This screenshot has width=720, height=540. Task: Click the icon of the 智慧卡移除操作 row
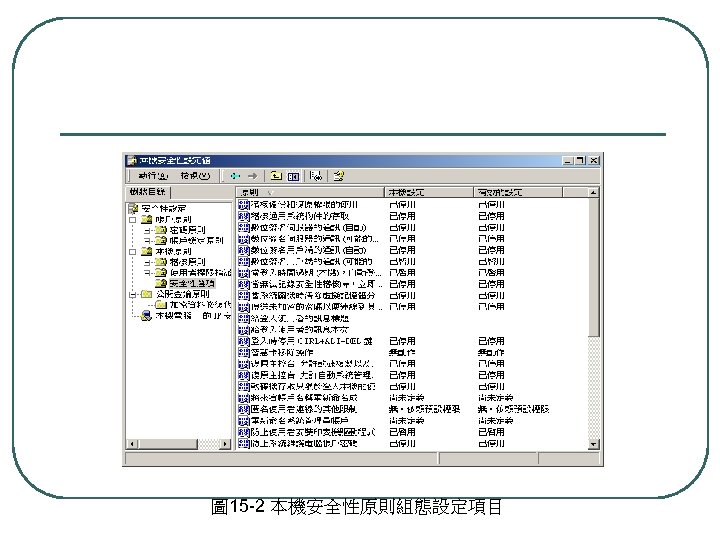(244, 353)
